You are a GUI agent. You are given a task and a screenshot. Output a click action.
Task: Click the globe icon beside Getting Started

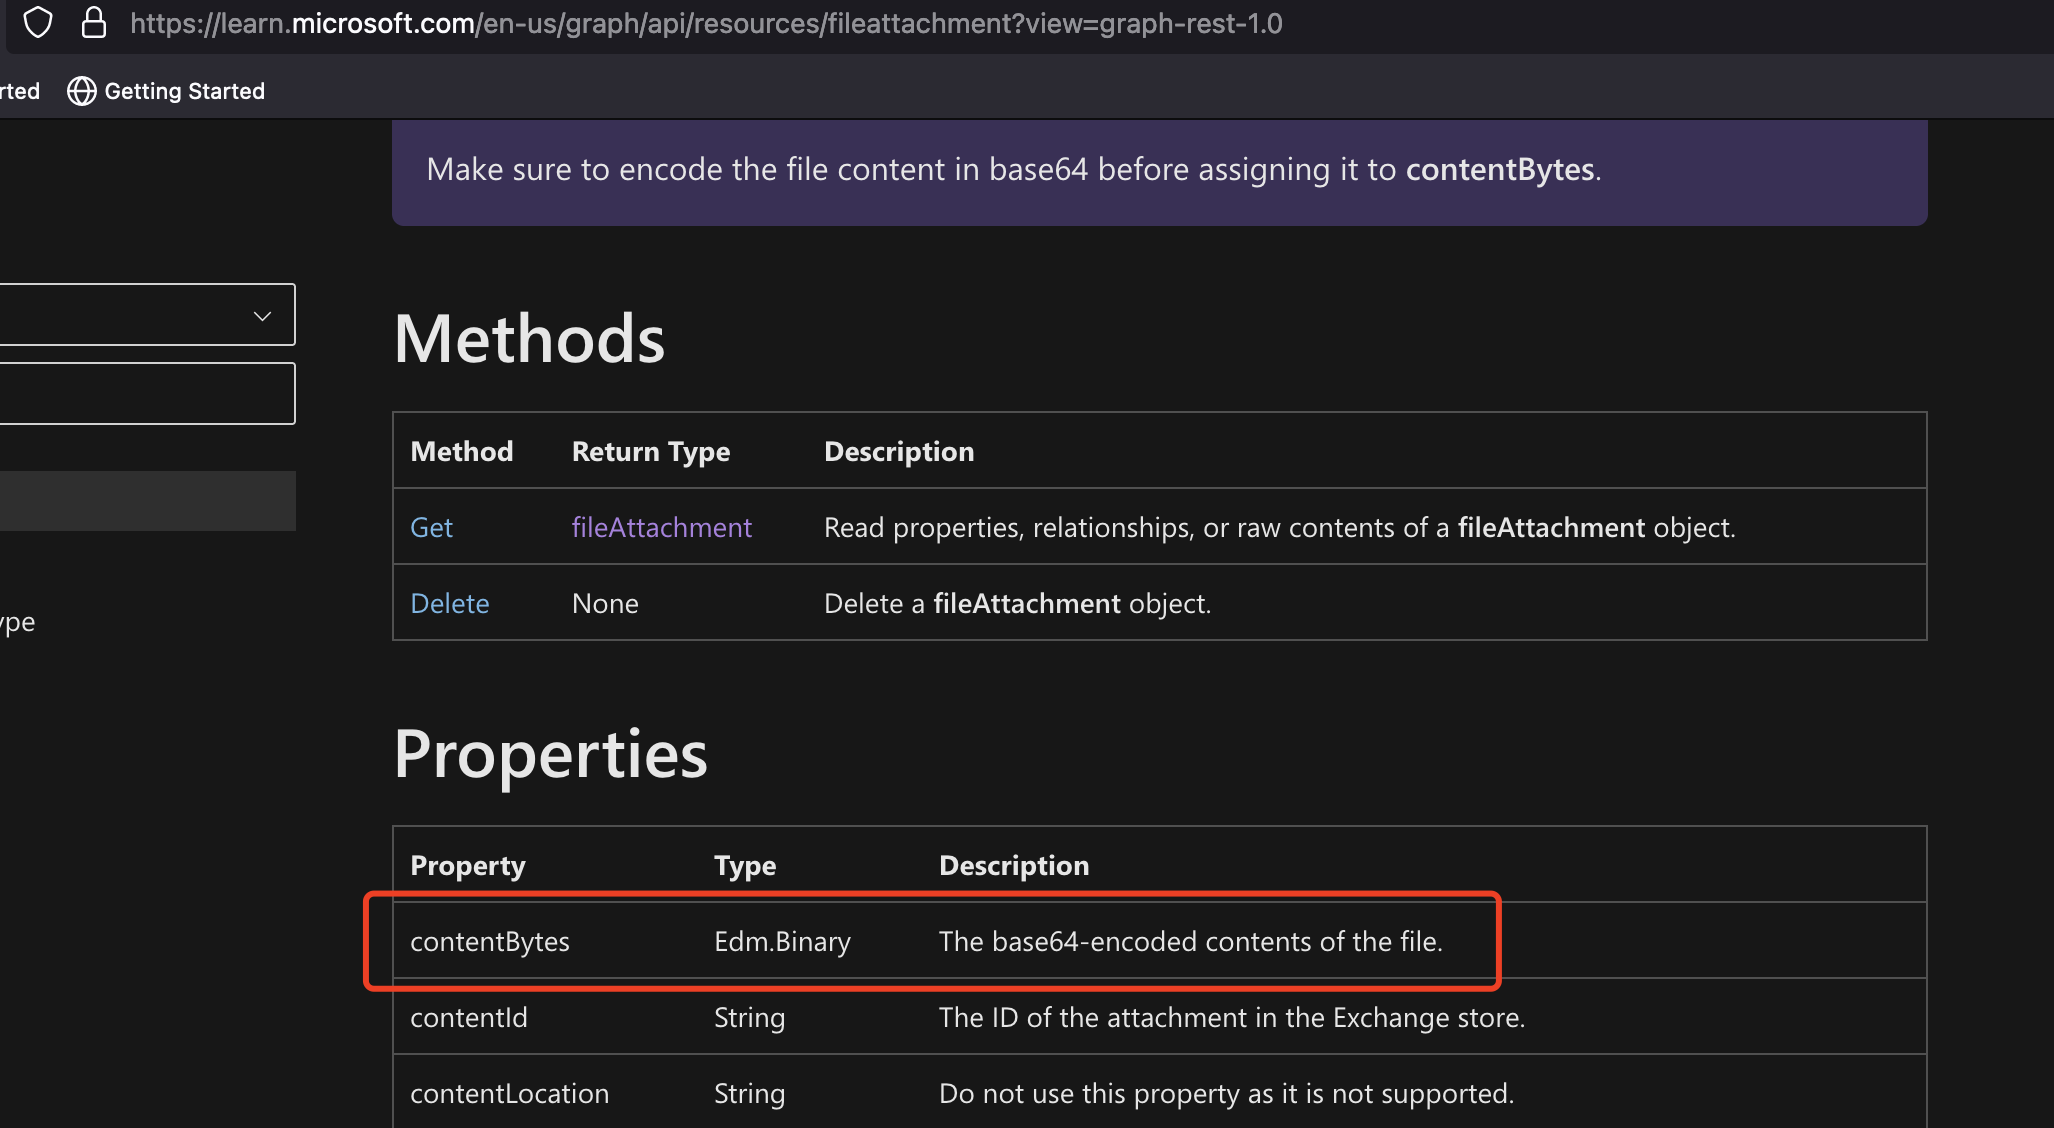[x=81, y=91]
